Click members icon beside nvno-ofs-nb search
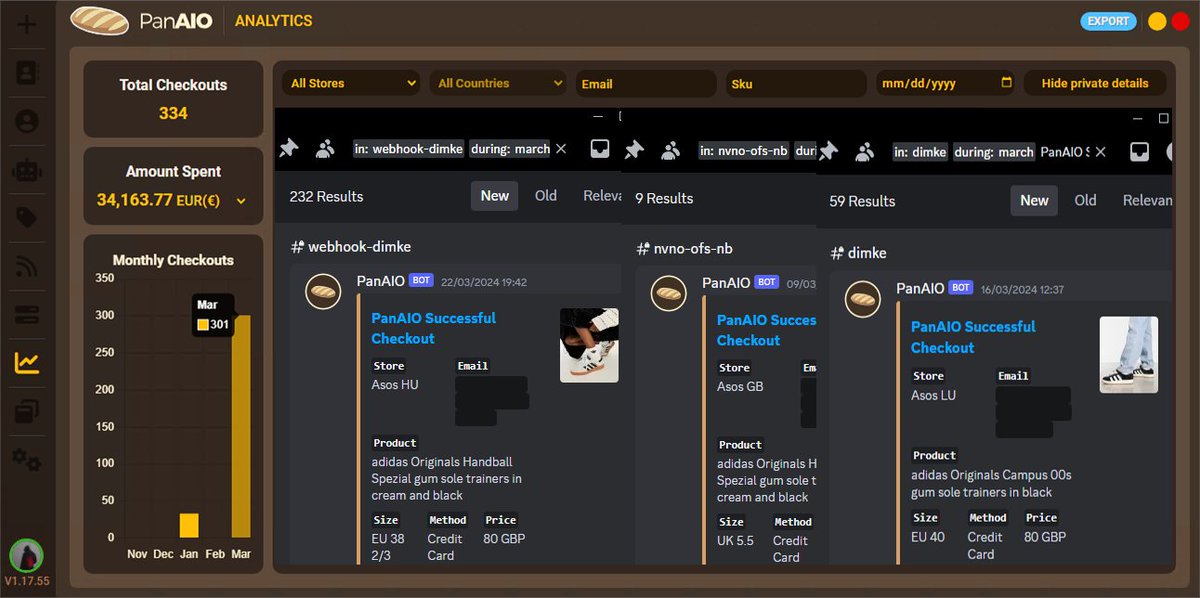This screenshot has width=1200, height=598. point(670,150)
